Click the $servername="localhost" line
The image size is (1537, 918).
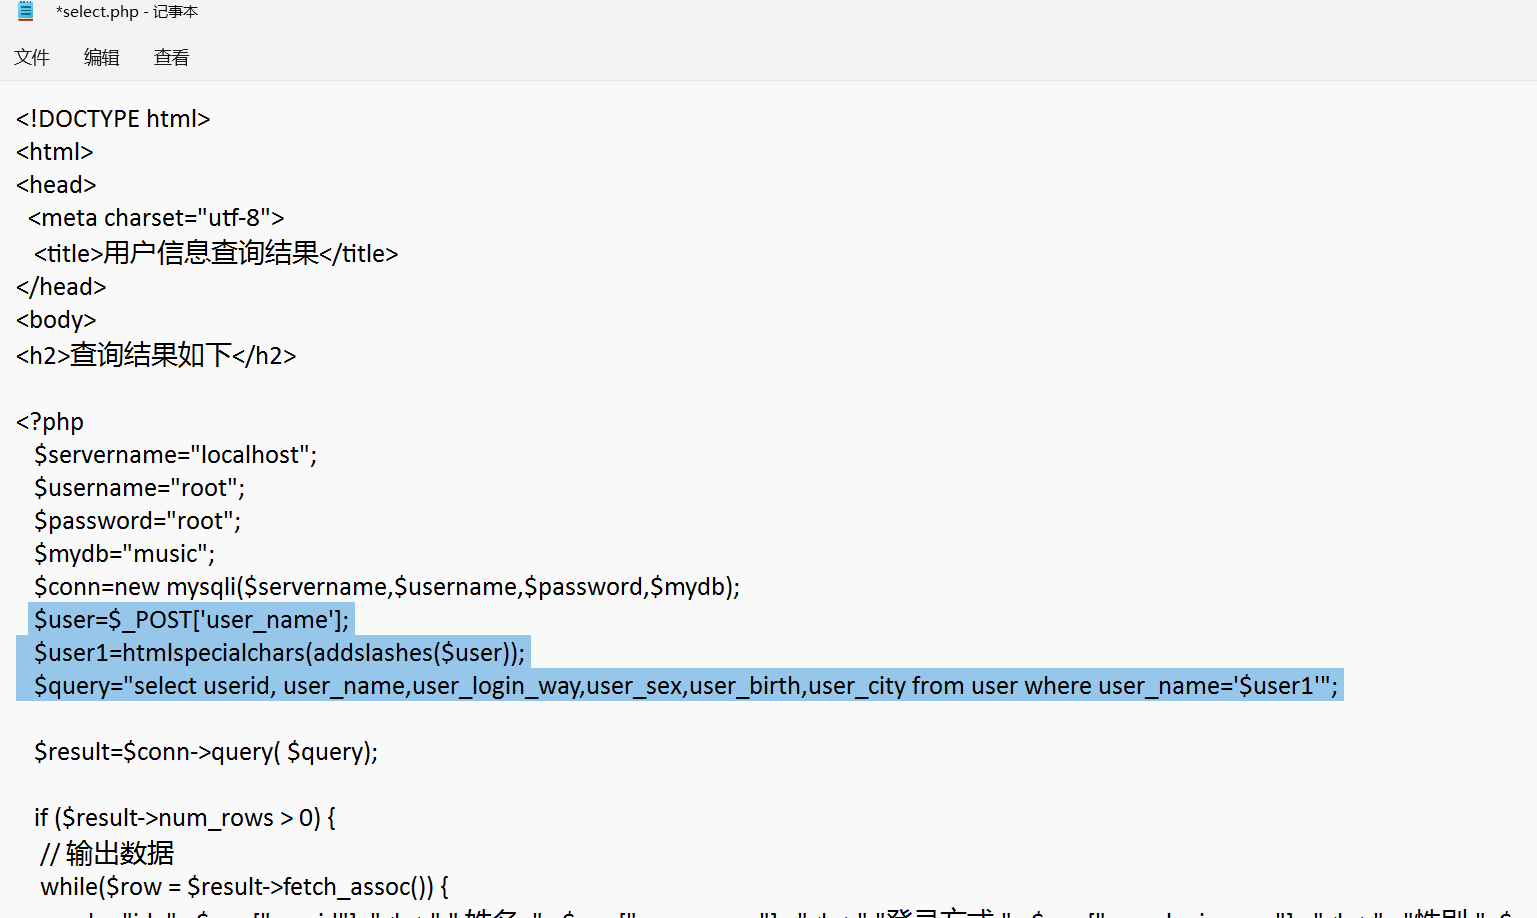175,455
